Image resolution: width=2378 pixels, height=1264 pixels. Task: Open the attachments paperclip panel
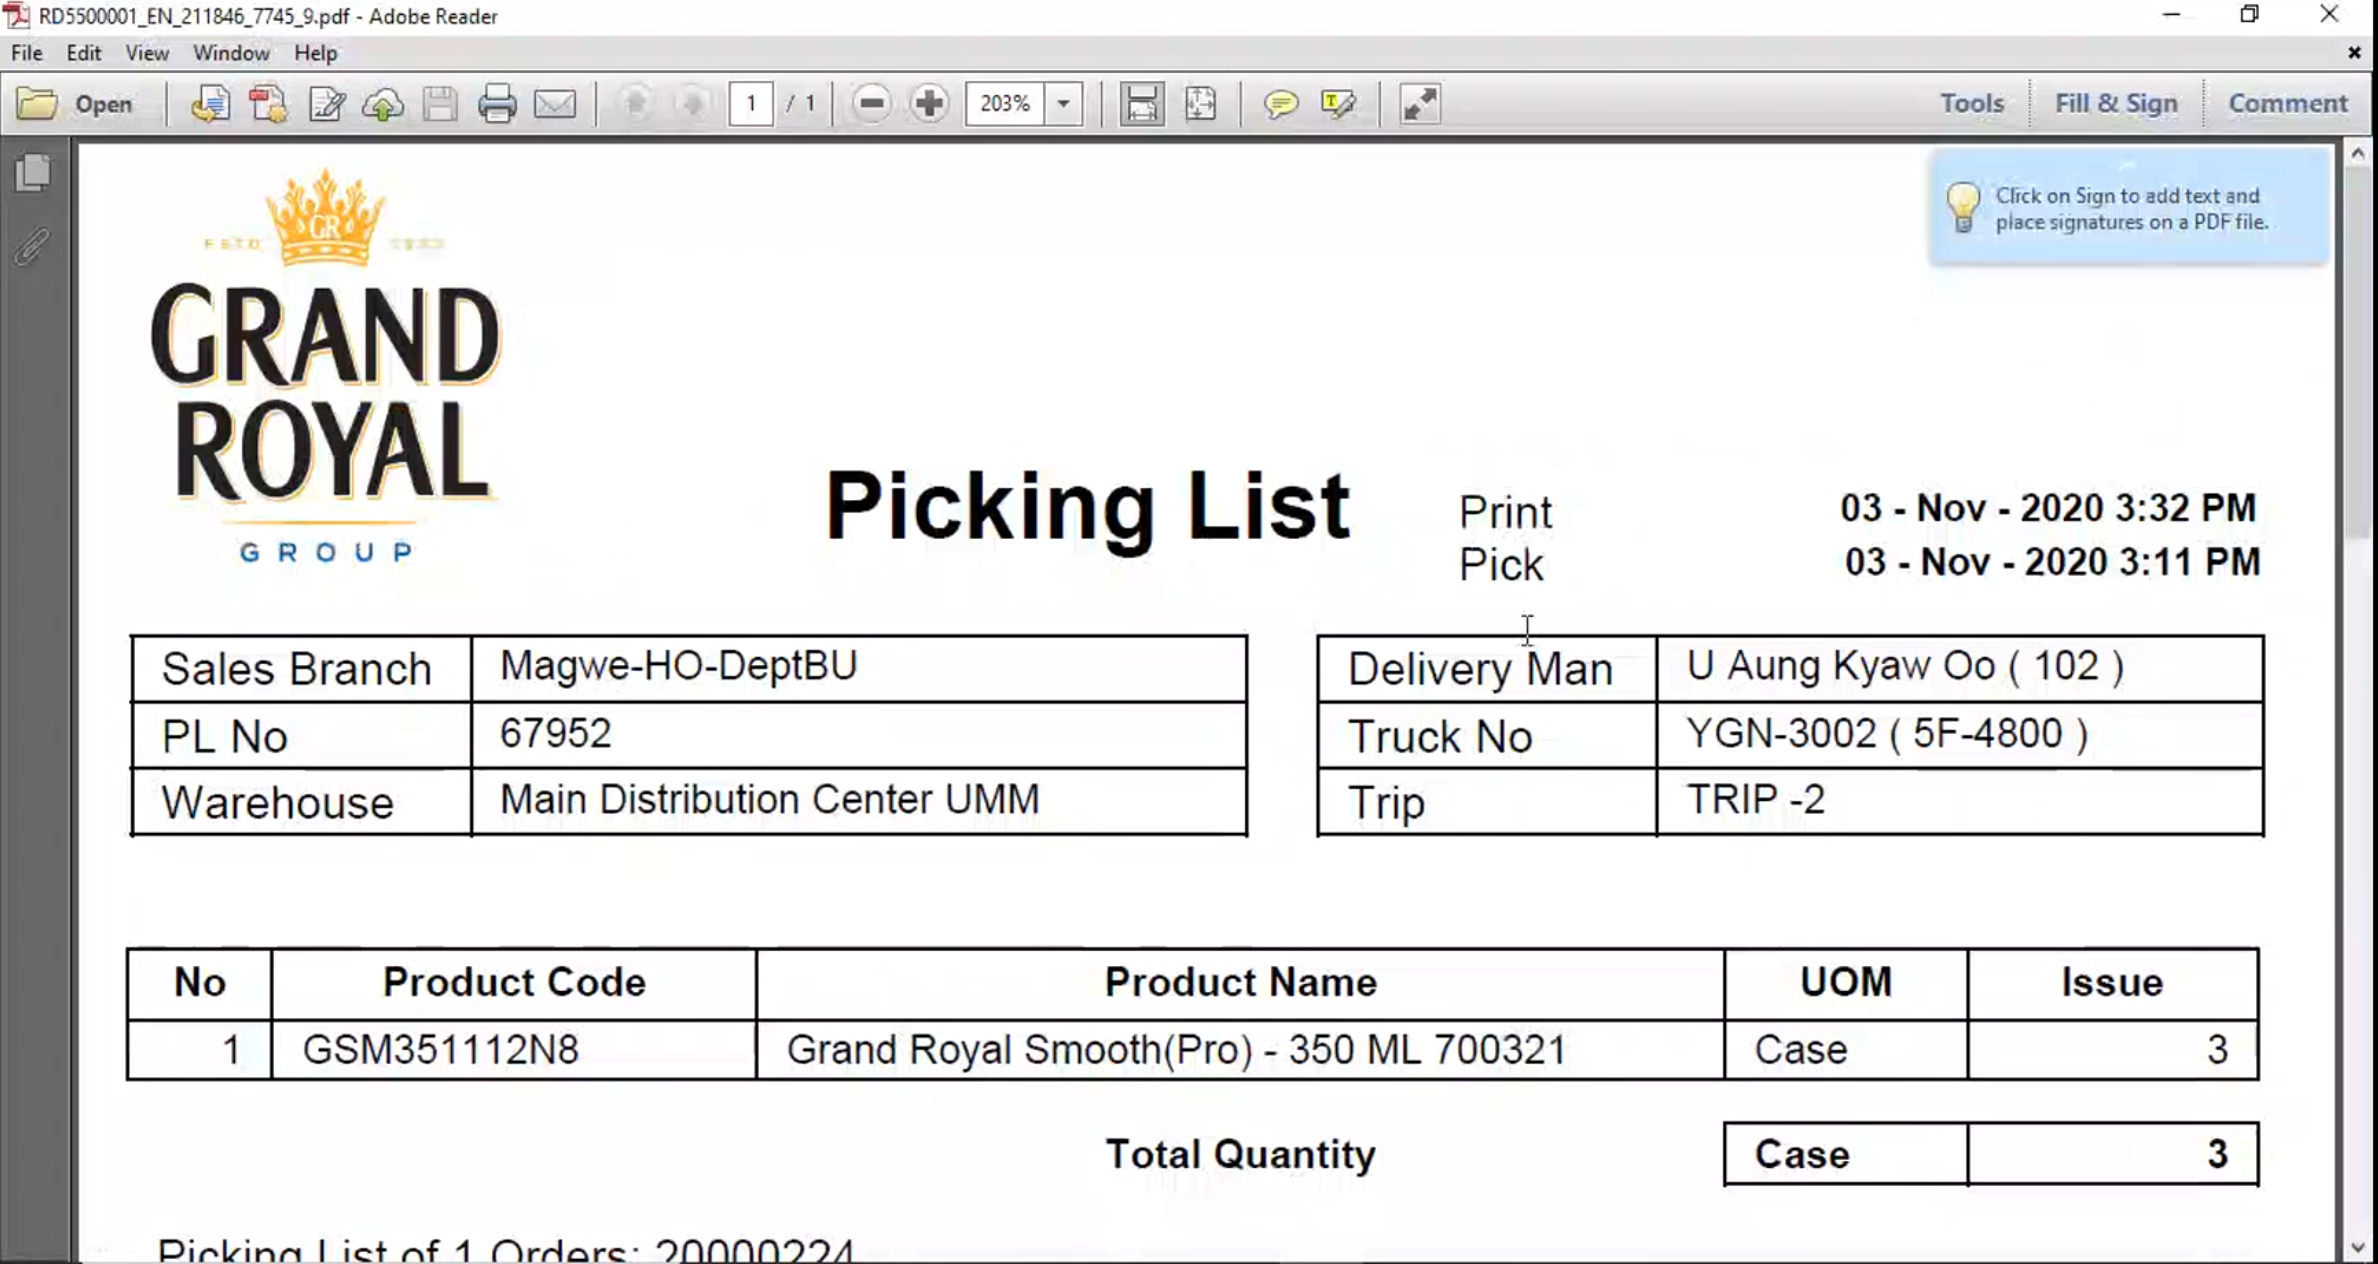[33, 246]
